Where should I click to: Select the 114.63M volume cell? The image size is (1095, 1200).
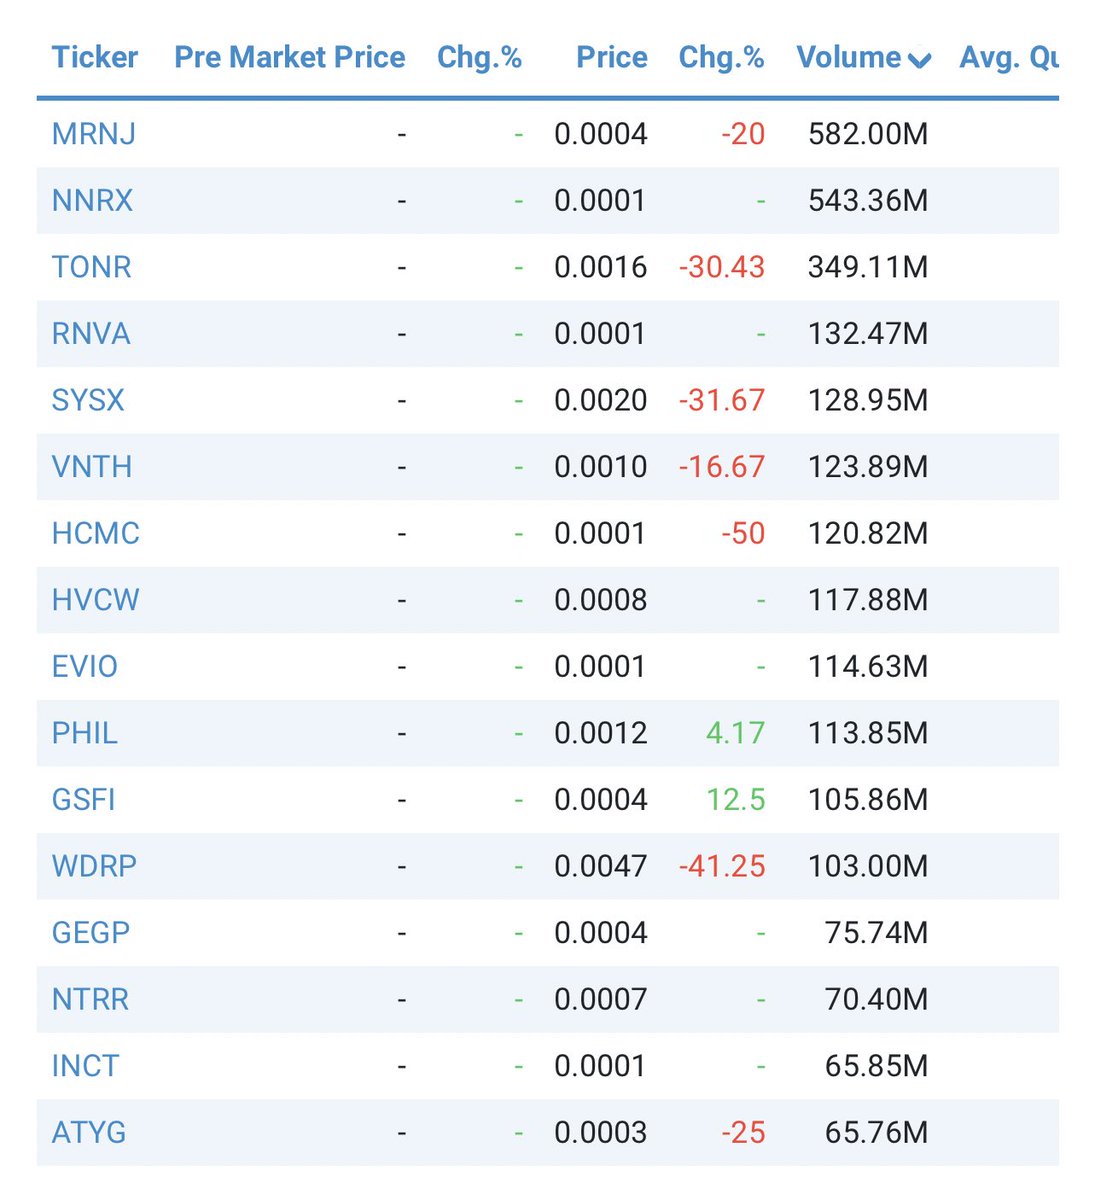(868, 666)
